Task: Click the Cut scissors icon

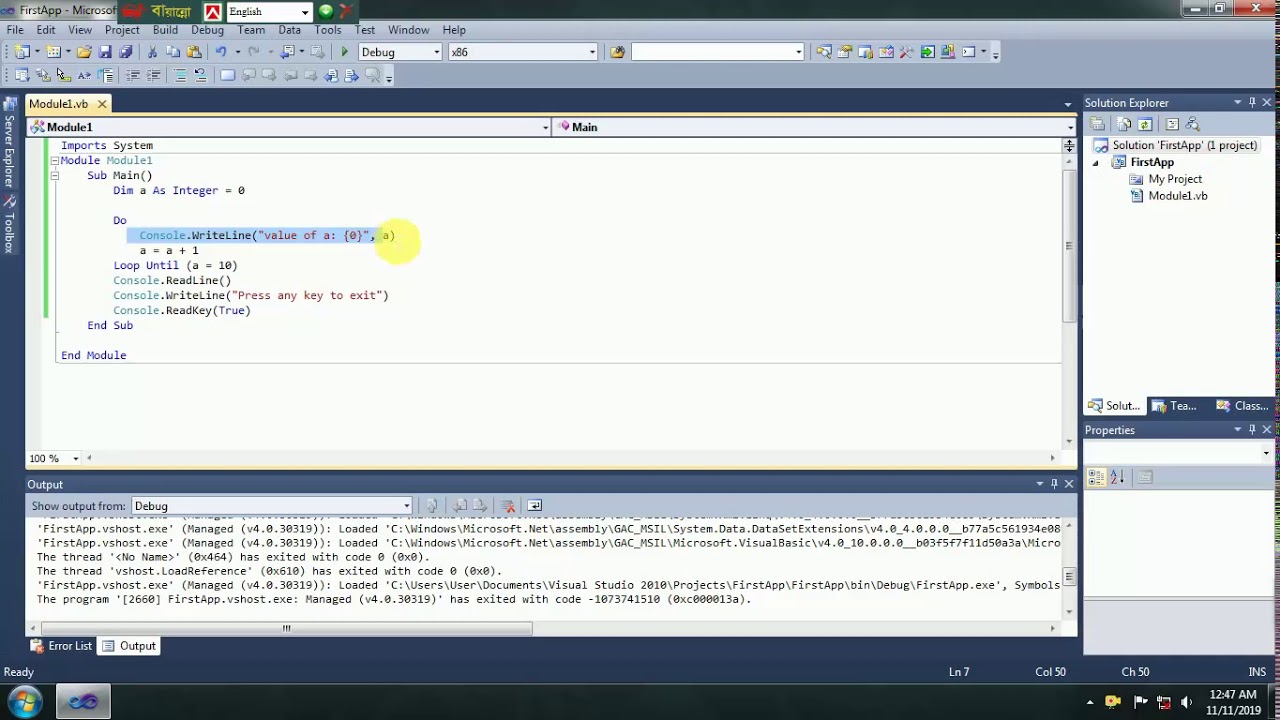Action: [152, 52]
